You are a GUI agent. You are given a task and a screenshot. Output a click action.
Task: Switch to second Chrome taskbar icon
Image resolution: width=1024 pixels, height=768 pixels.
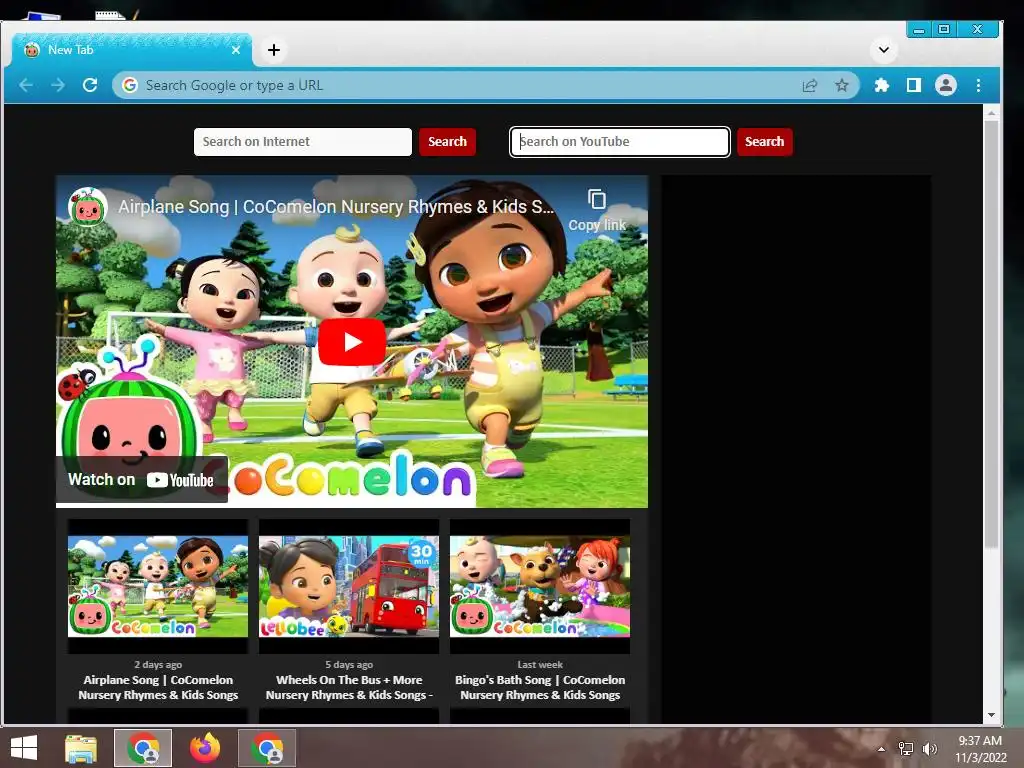267,748
